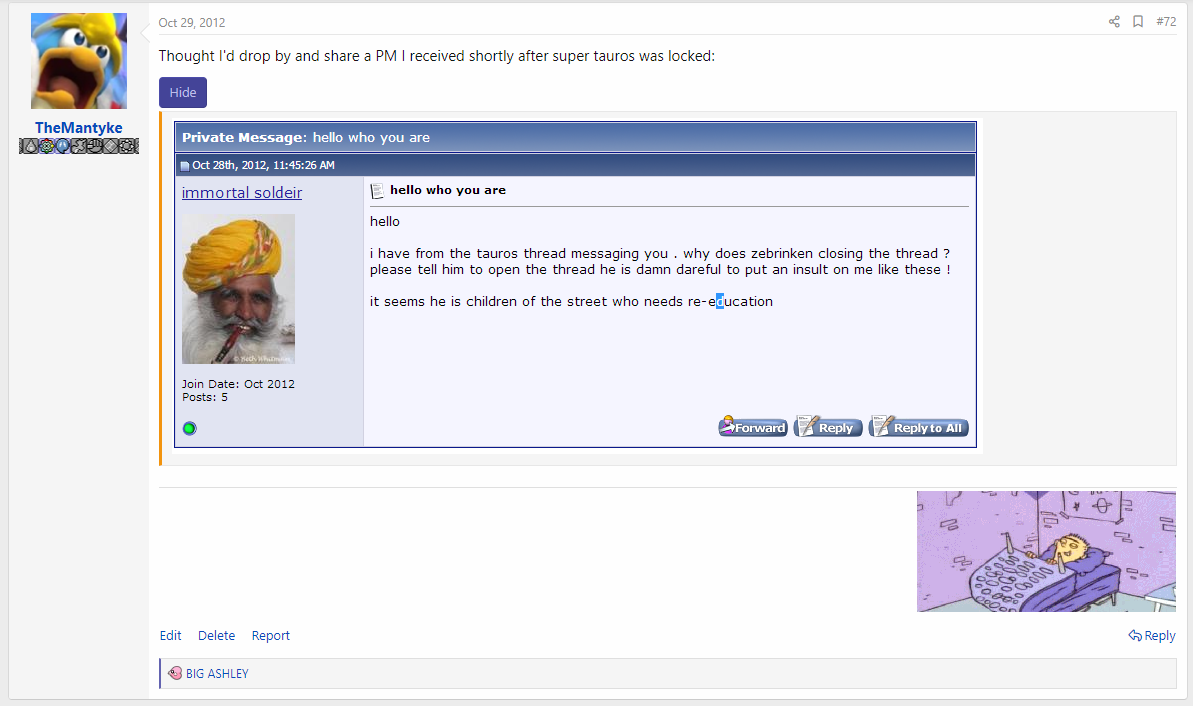Delete this post
Screen dimensions: 1193x706
pos(216,635)
